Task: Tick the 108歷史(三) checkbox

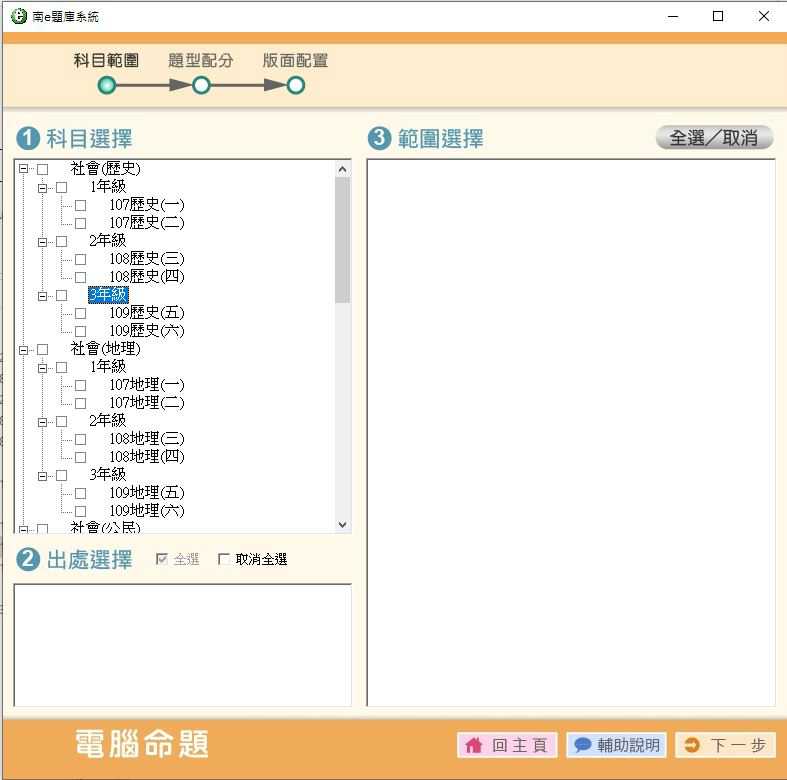Action: (80, 259)
